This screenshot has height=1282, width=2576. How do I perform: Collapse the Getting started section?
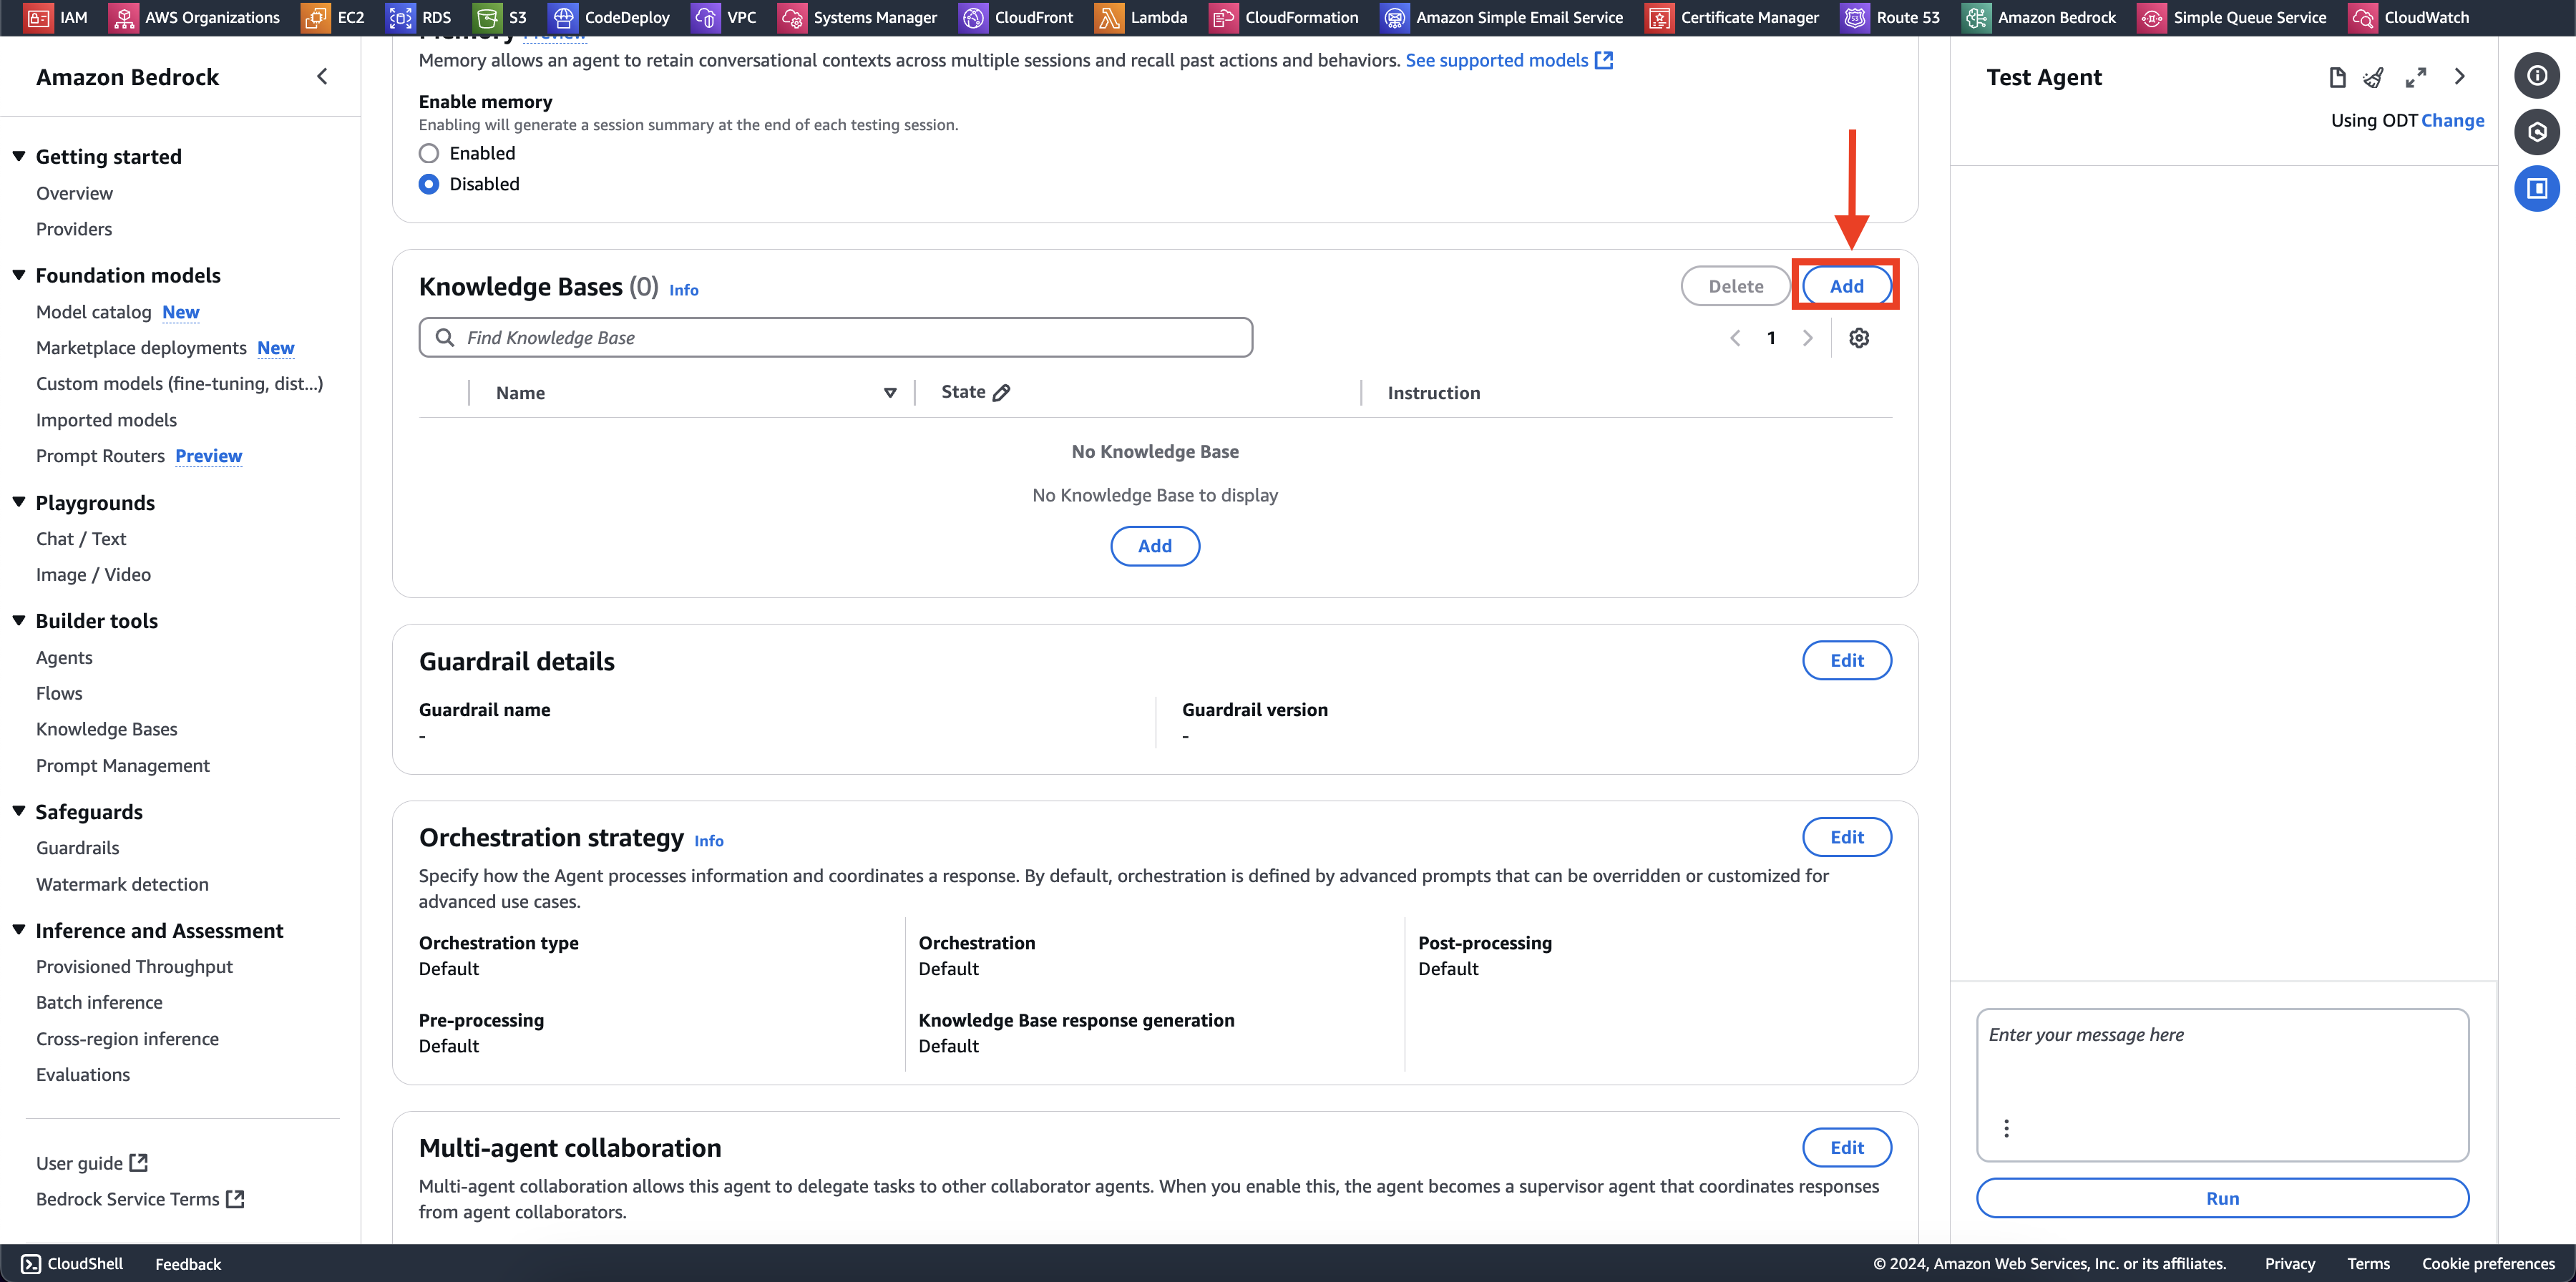pos(19,156)
